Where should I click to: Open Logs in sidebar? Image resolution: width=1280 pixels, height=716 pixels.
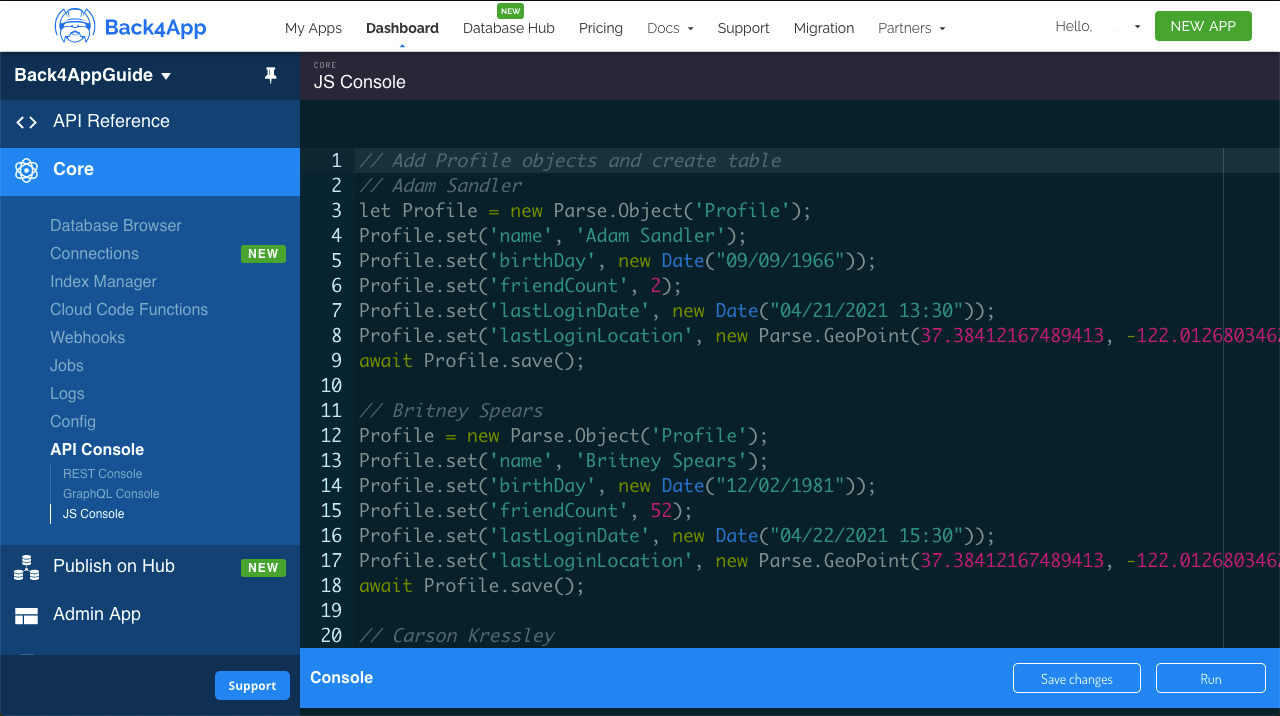point(67,394)
